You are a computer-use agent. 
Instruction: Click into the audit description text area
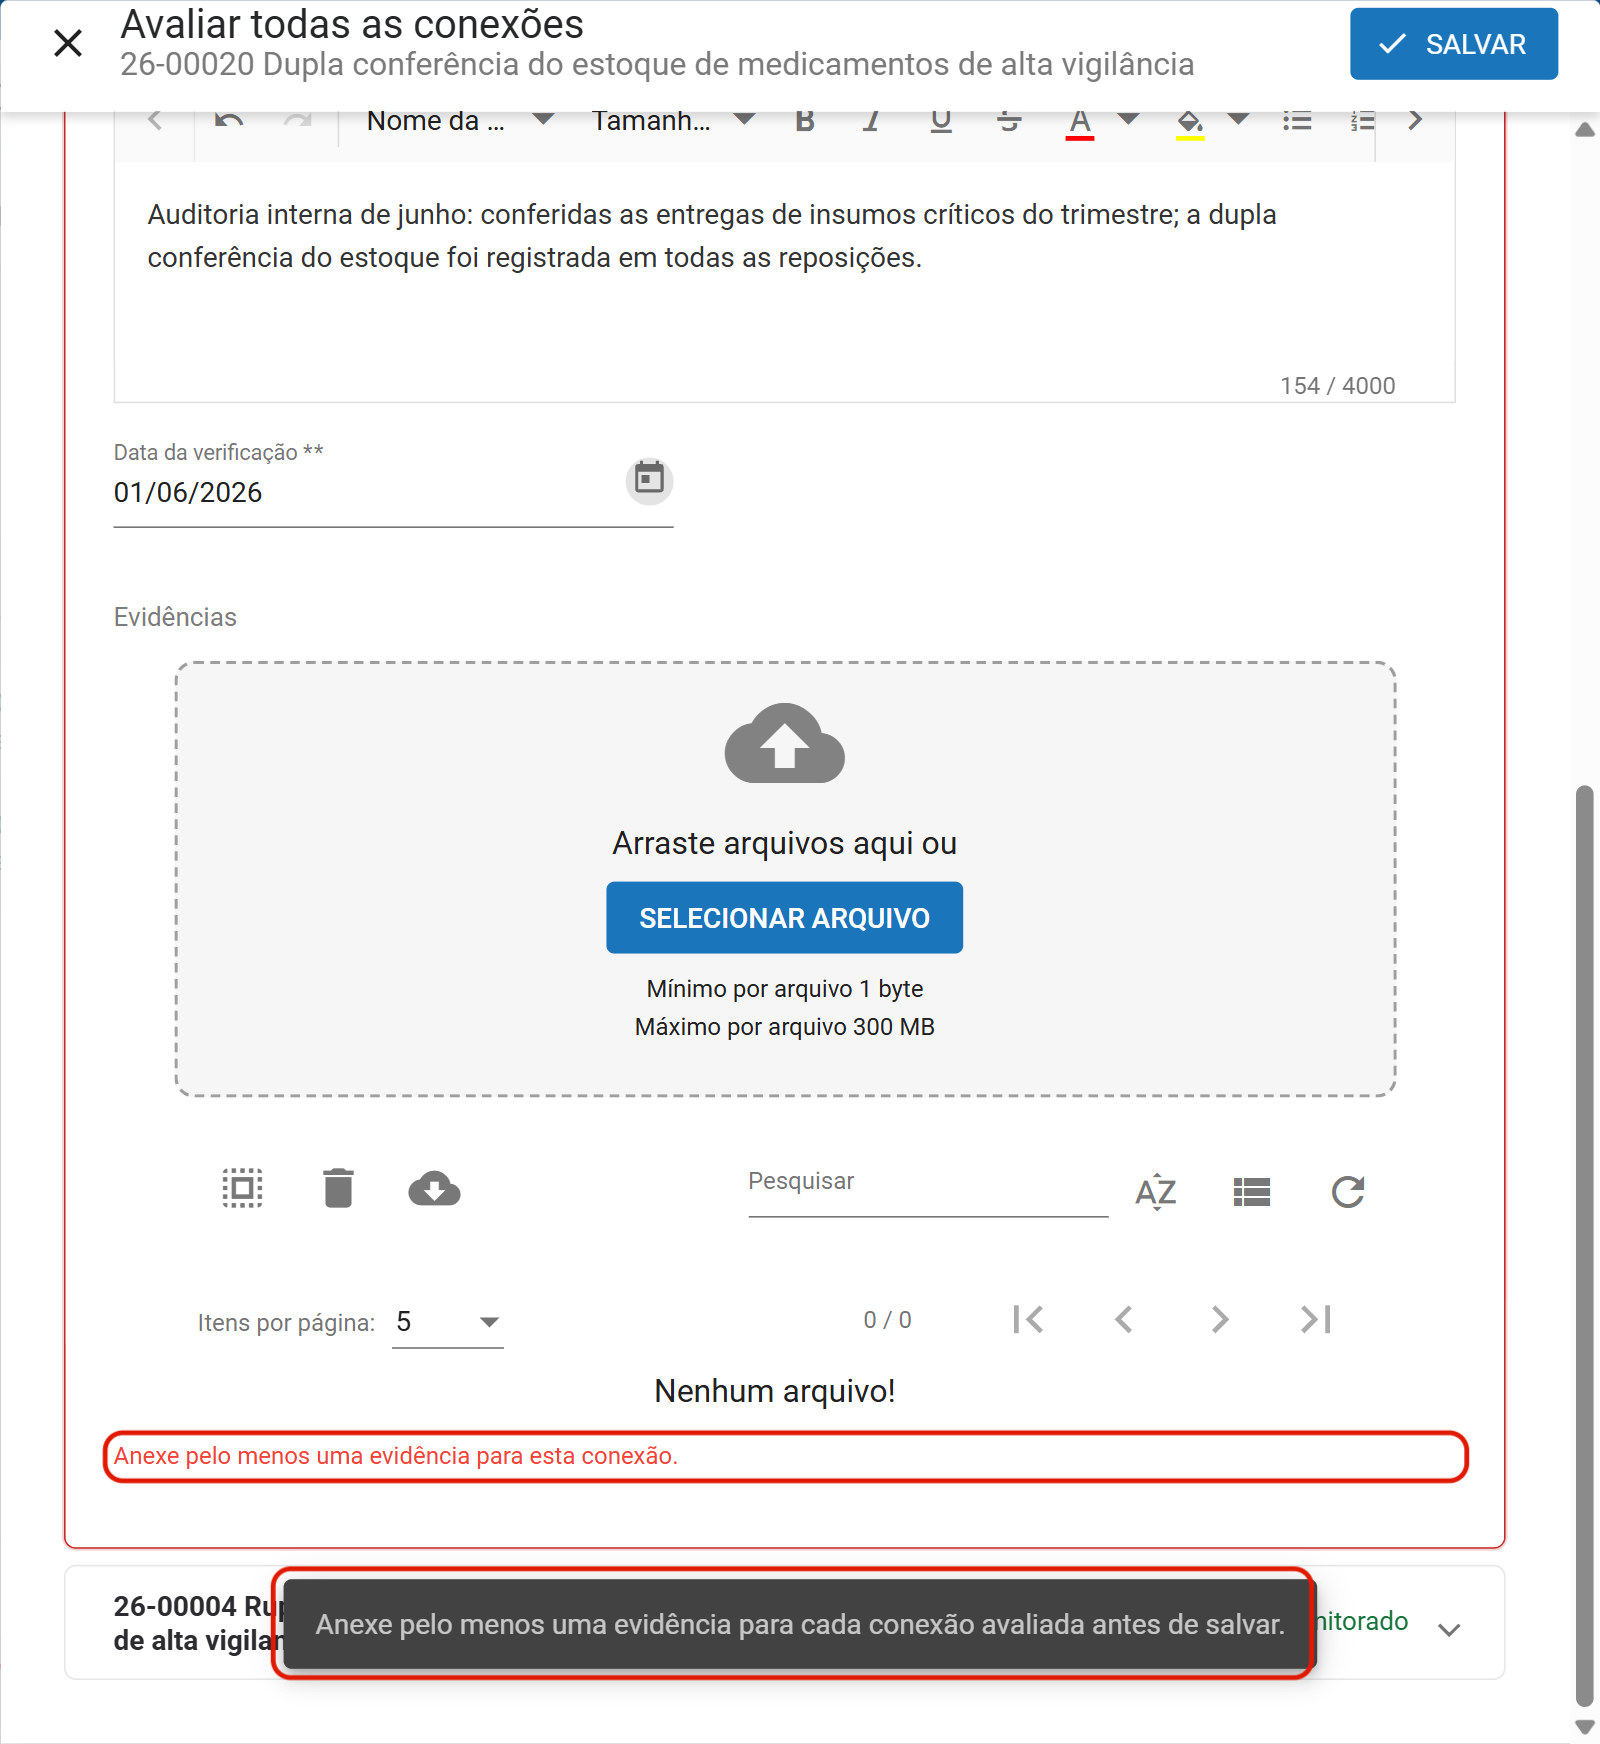coord(784,281)
